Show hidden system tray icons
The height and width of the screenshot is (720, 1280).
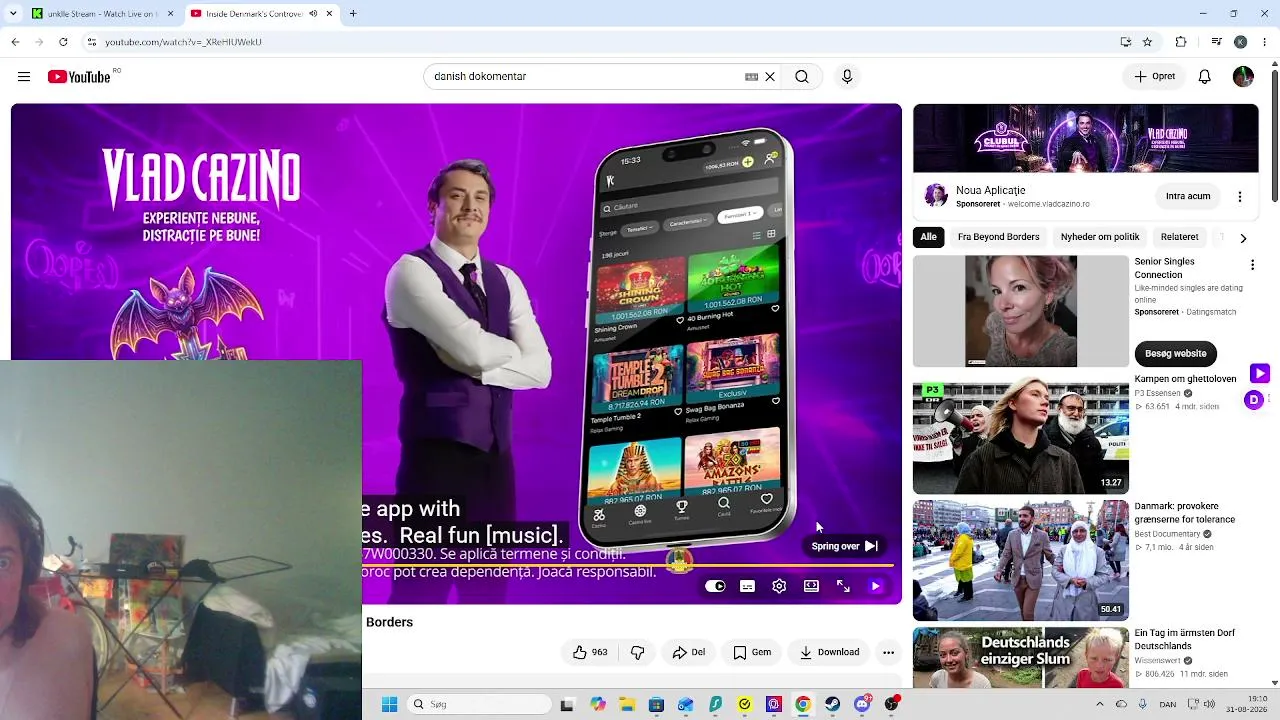coord(1099,704)
